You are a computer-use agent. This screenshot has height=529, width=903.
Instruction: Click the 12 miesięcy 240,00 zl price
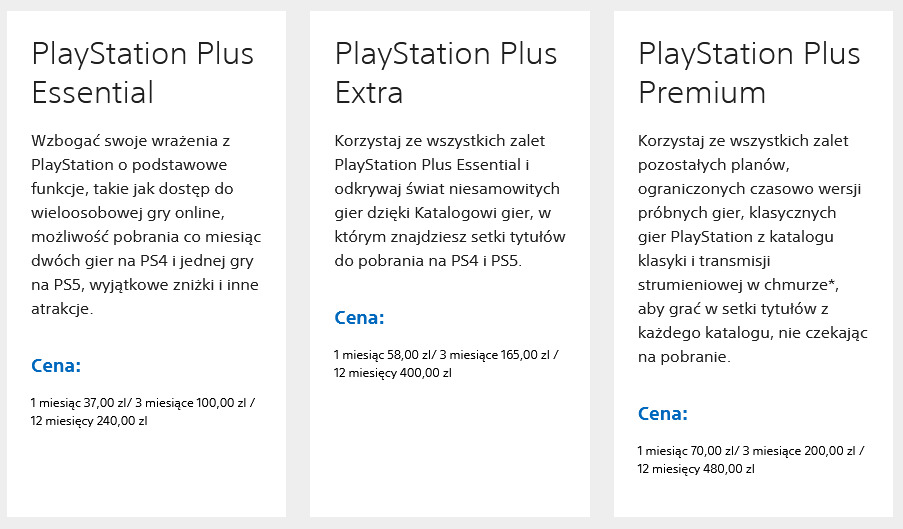[90, 420]
